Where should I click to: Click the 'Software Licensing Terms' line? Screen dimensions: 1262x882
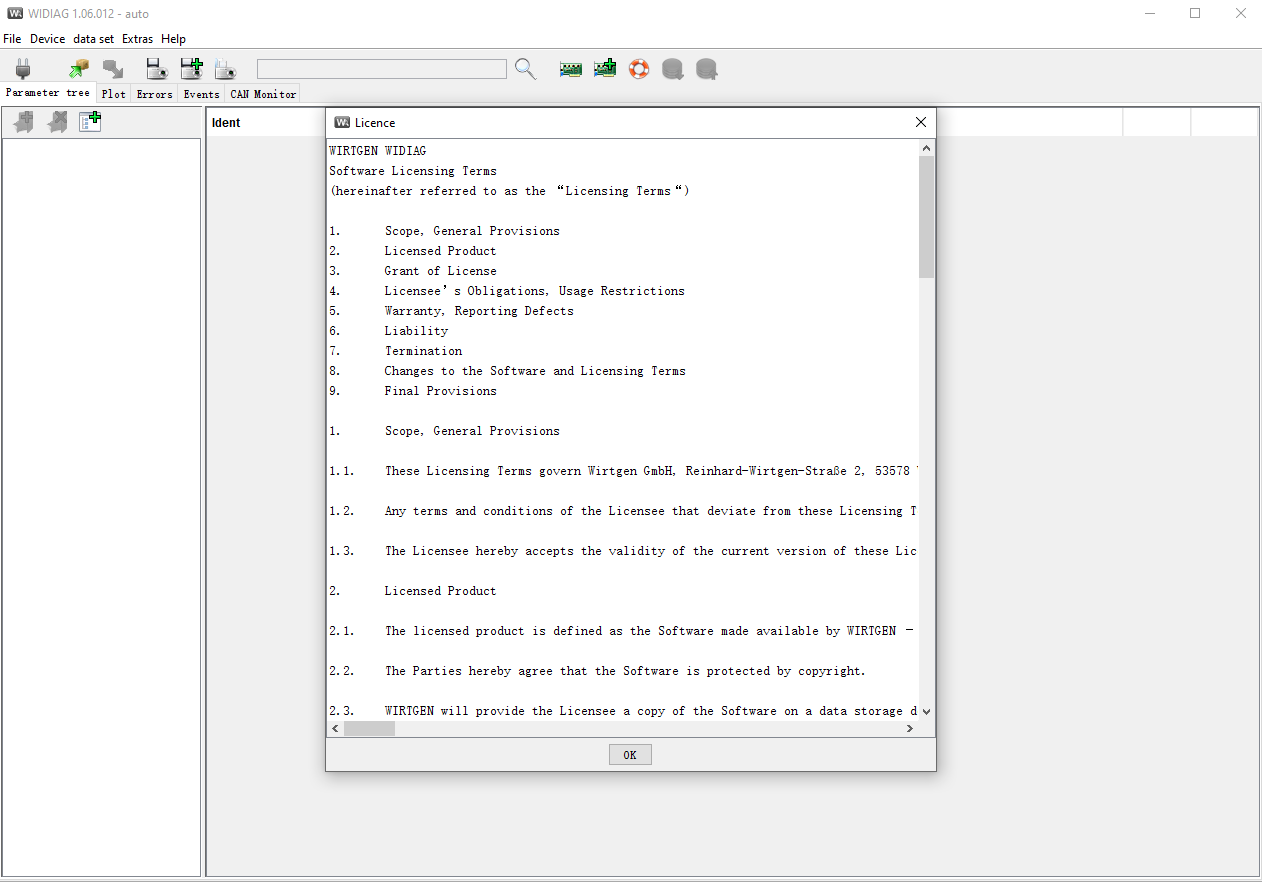point(413,171)
